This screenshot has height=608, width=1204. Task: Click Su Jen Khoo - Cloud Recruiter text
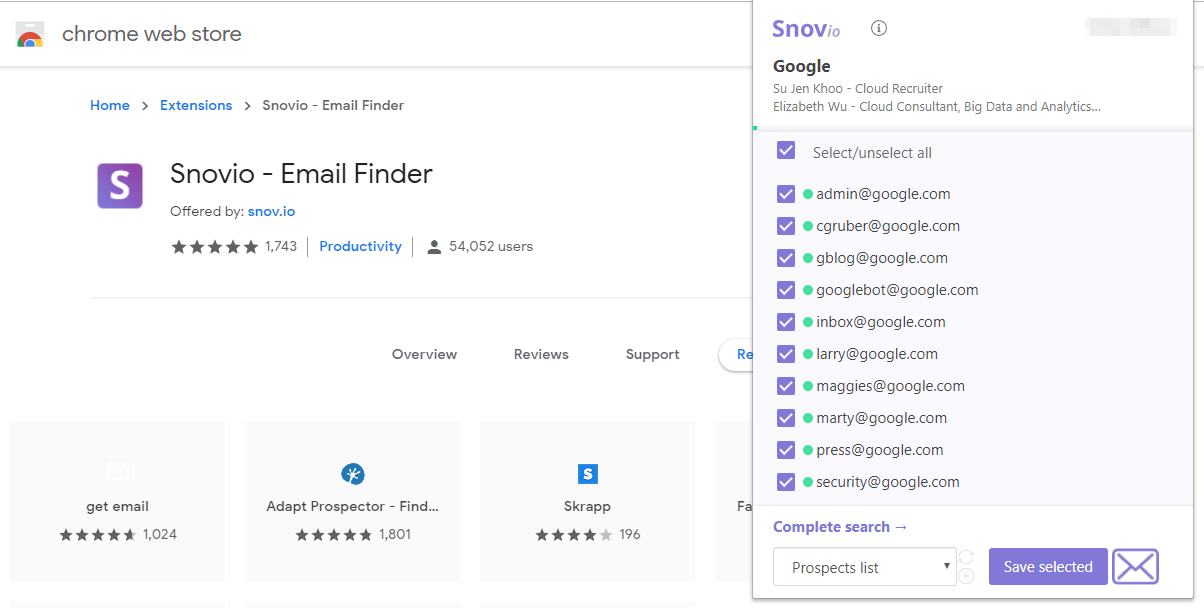[x=858, y=89]
